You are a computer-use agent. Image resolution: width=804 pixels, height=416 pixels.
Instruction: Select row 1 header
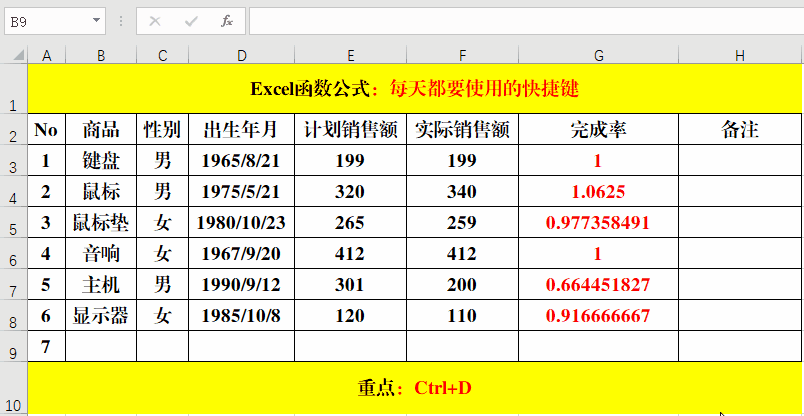pyautogui.click(x=14, y=88)
